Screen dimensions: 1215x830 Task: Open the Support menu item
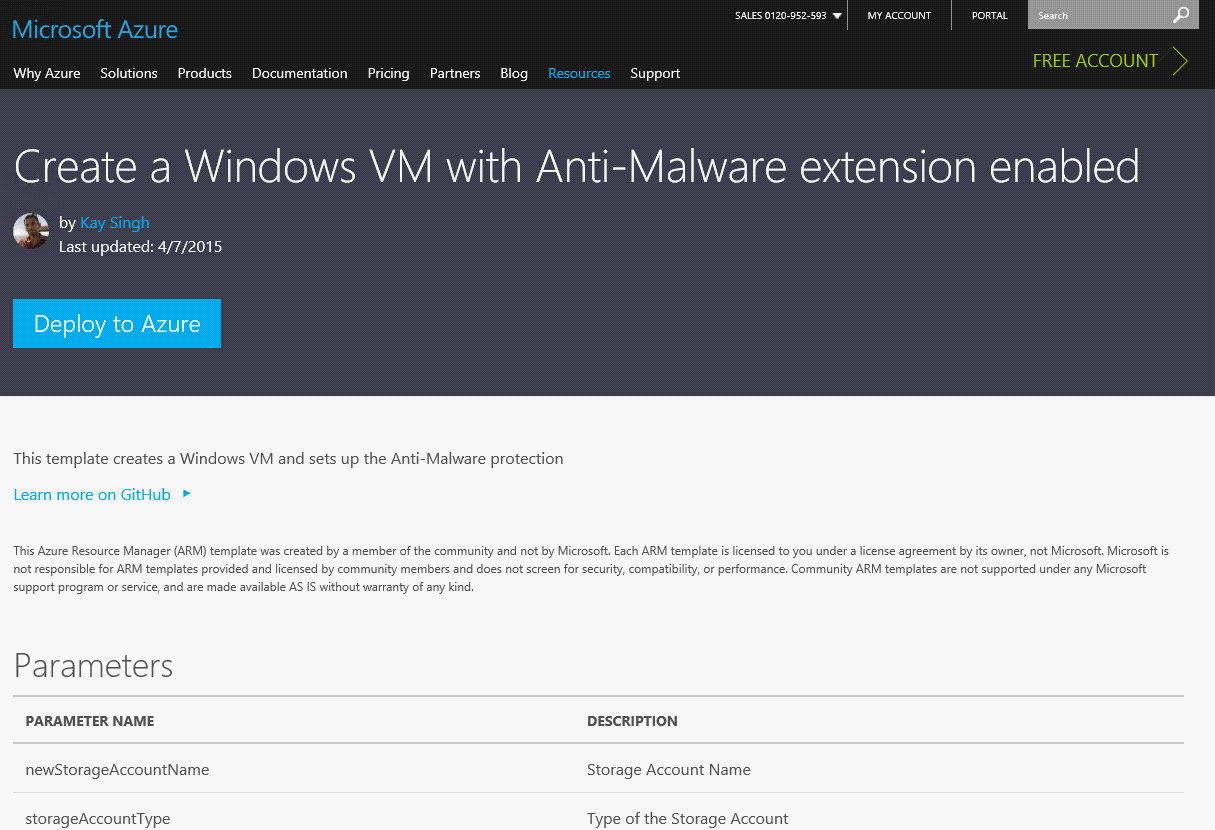[655, 73]
